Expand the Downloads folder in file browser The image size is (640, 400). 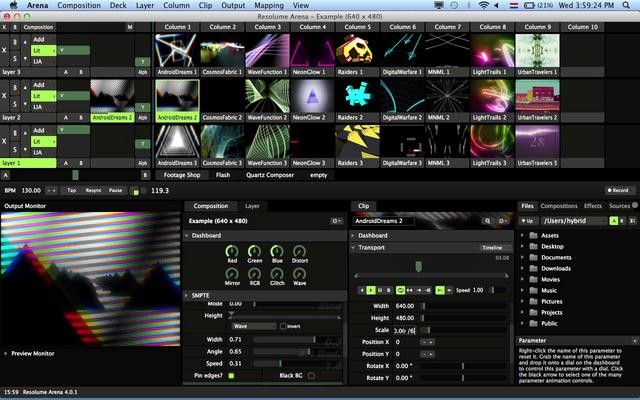pos(522,269)
